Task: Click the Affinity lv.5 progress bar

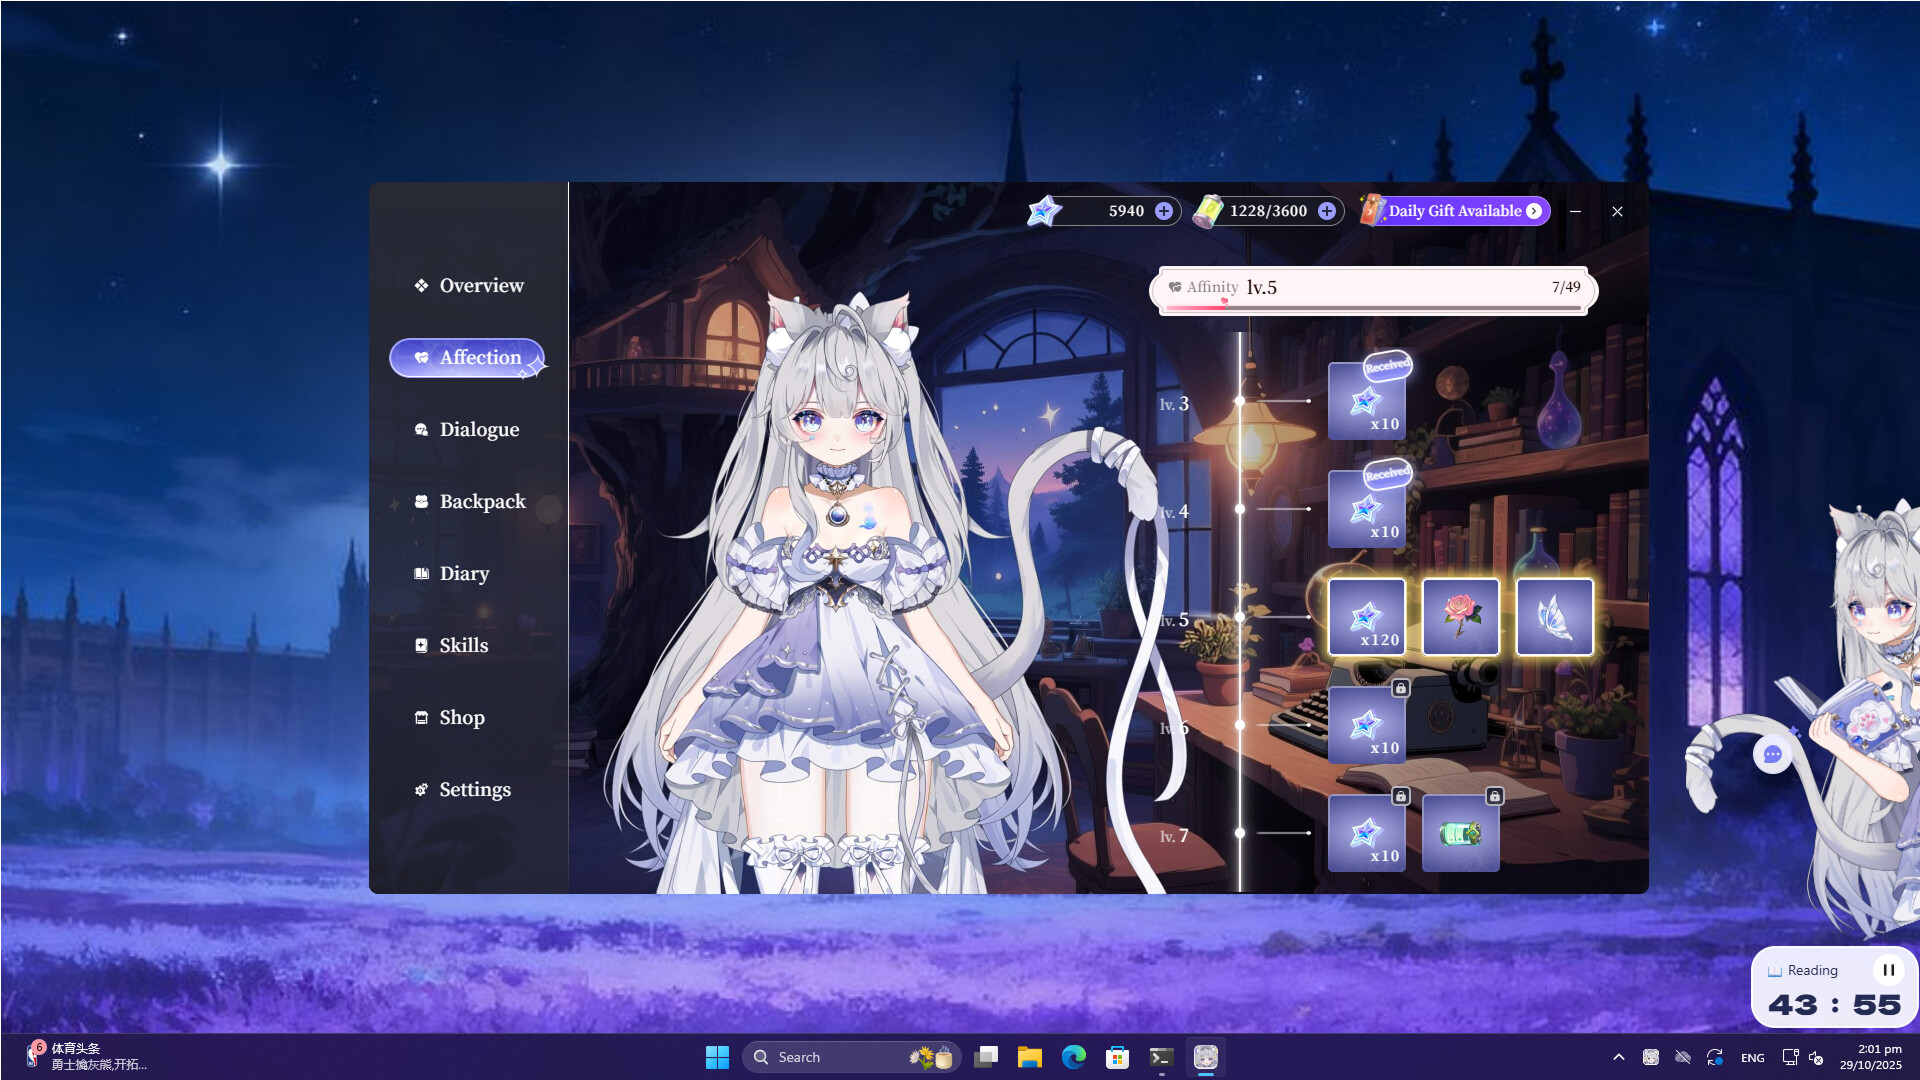Action: coord(1375,289)
